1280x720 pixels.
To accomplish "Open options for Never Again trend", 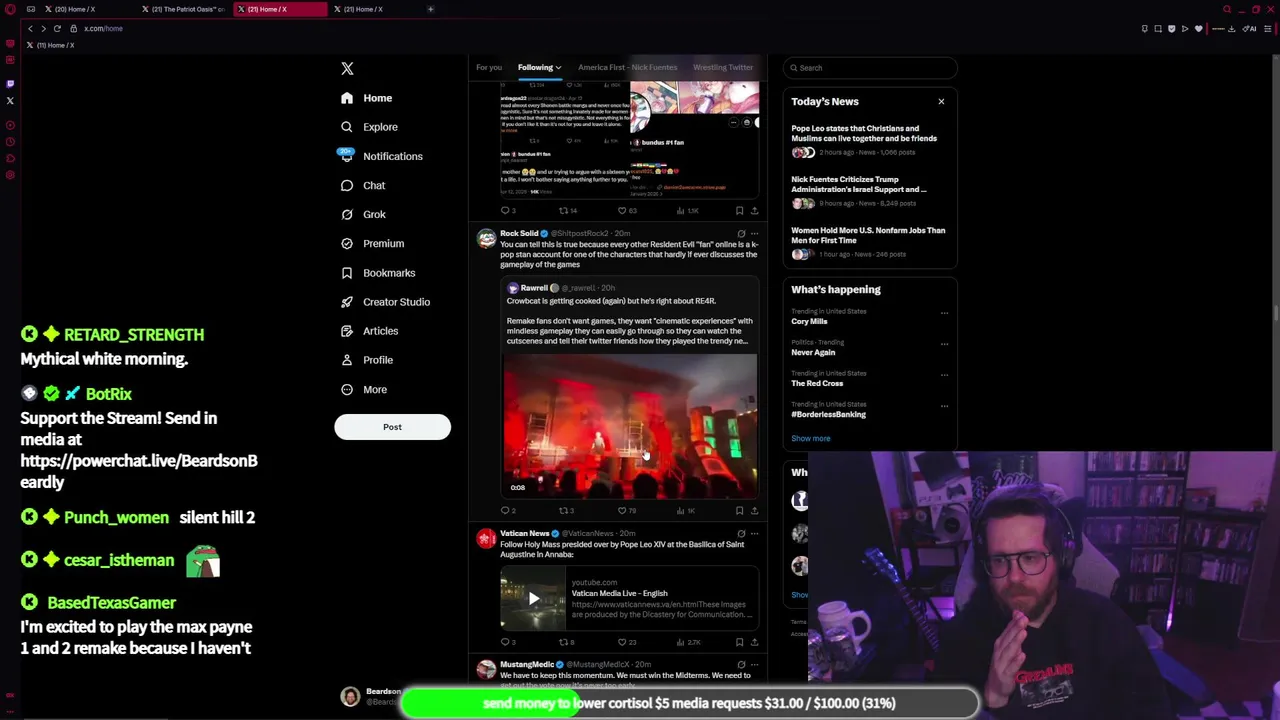I will click(944, 343).
